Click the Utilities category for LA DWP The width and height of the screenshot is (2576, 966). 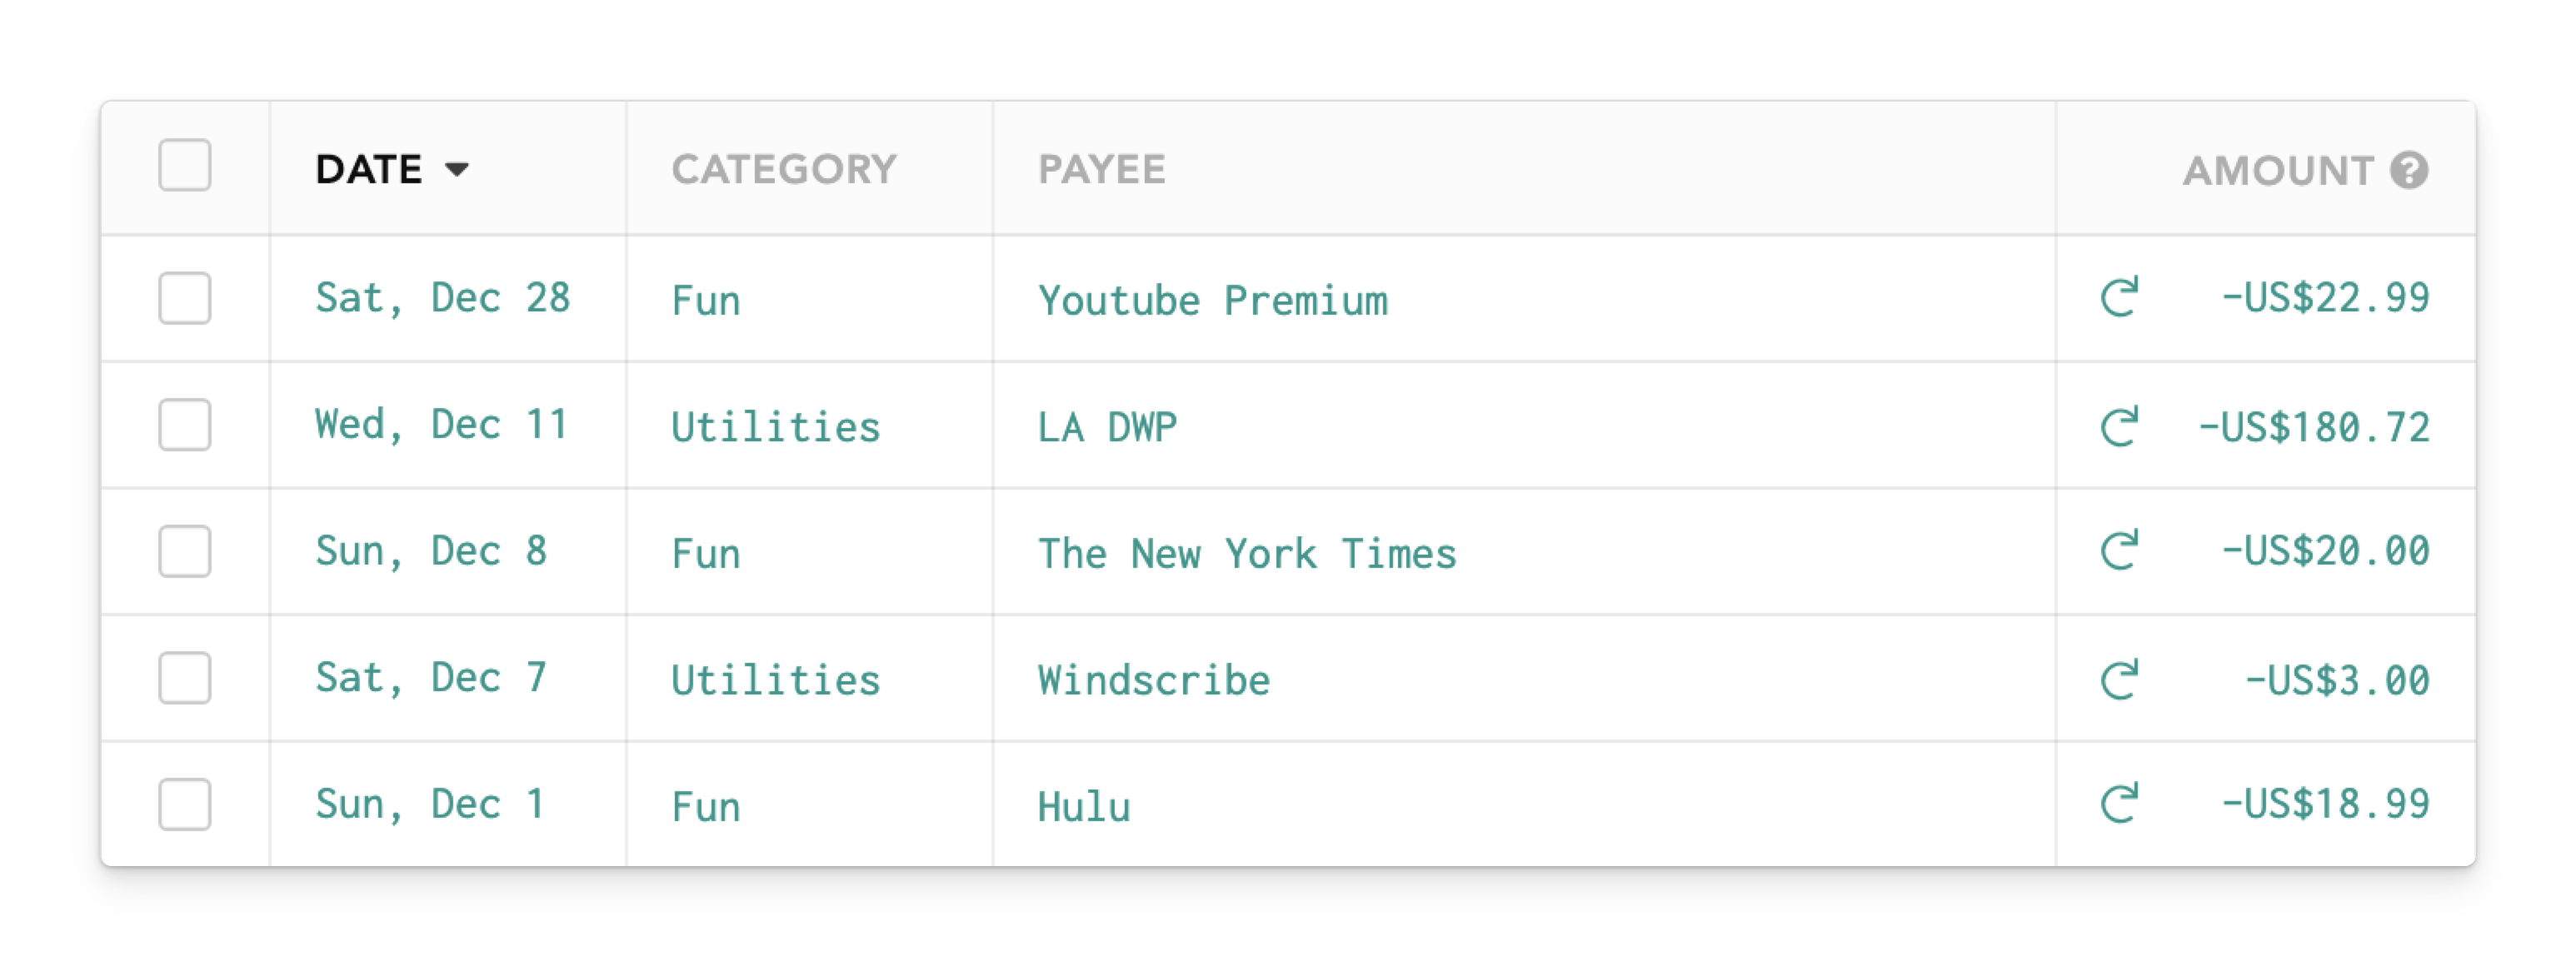(x=775, y=427)
